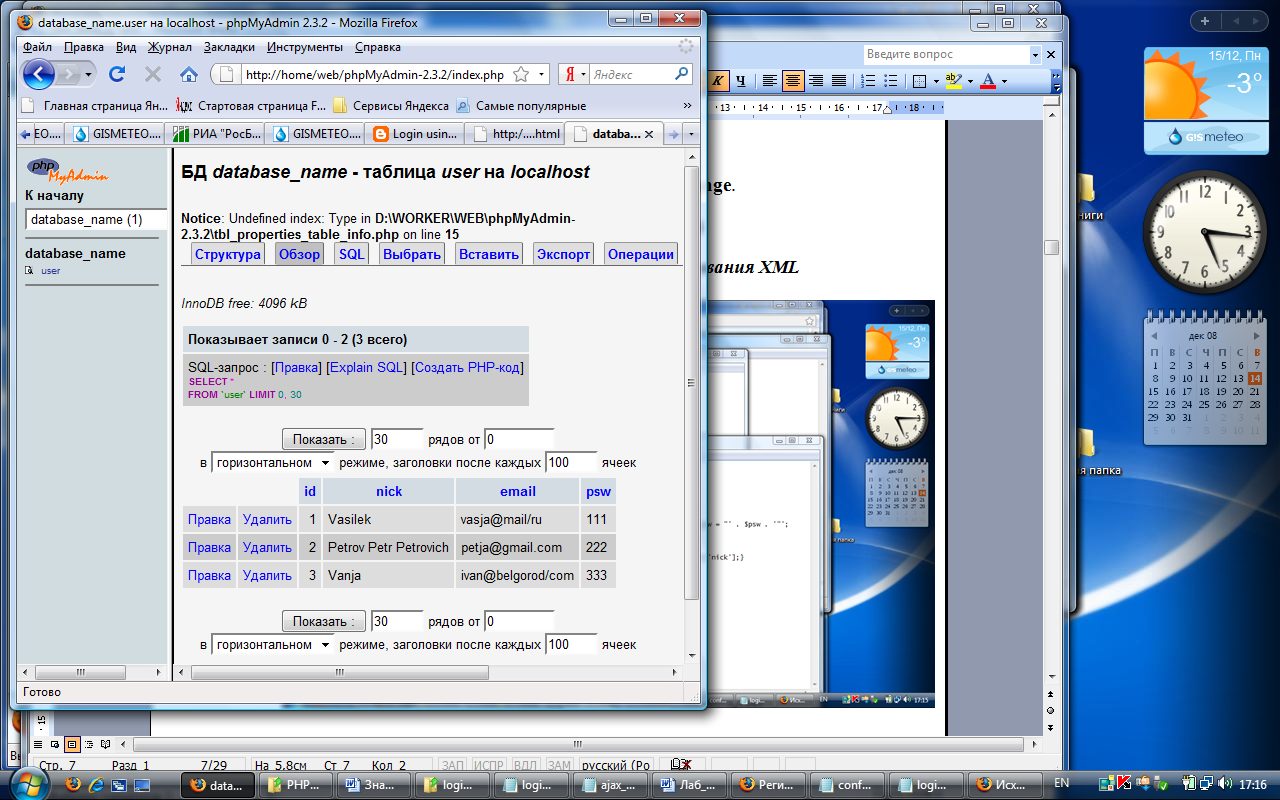Click the Word document vertical scrollbar thumb

click(x=1051, y=247)
